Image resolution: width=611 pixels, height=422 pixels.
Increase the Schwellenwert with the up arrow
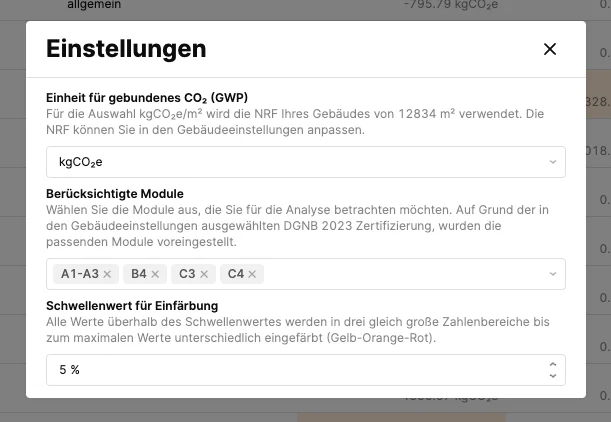coord(553,364)
